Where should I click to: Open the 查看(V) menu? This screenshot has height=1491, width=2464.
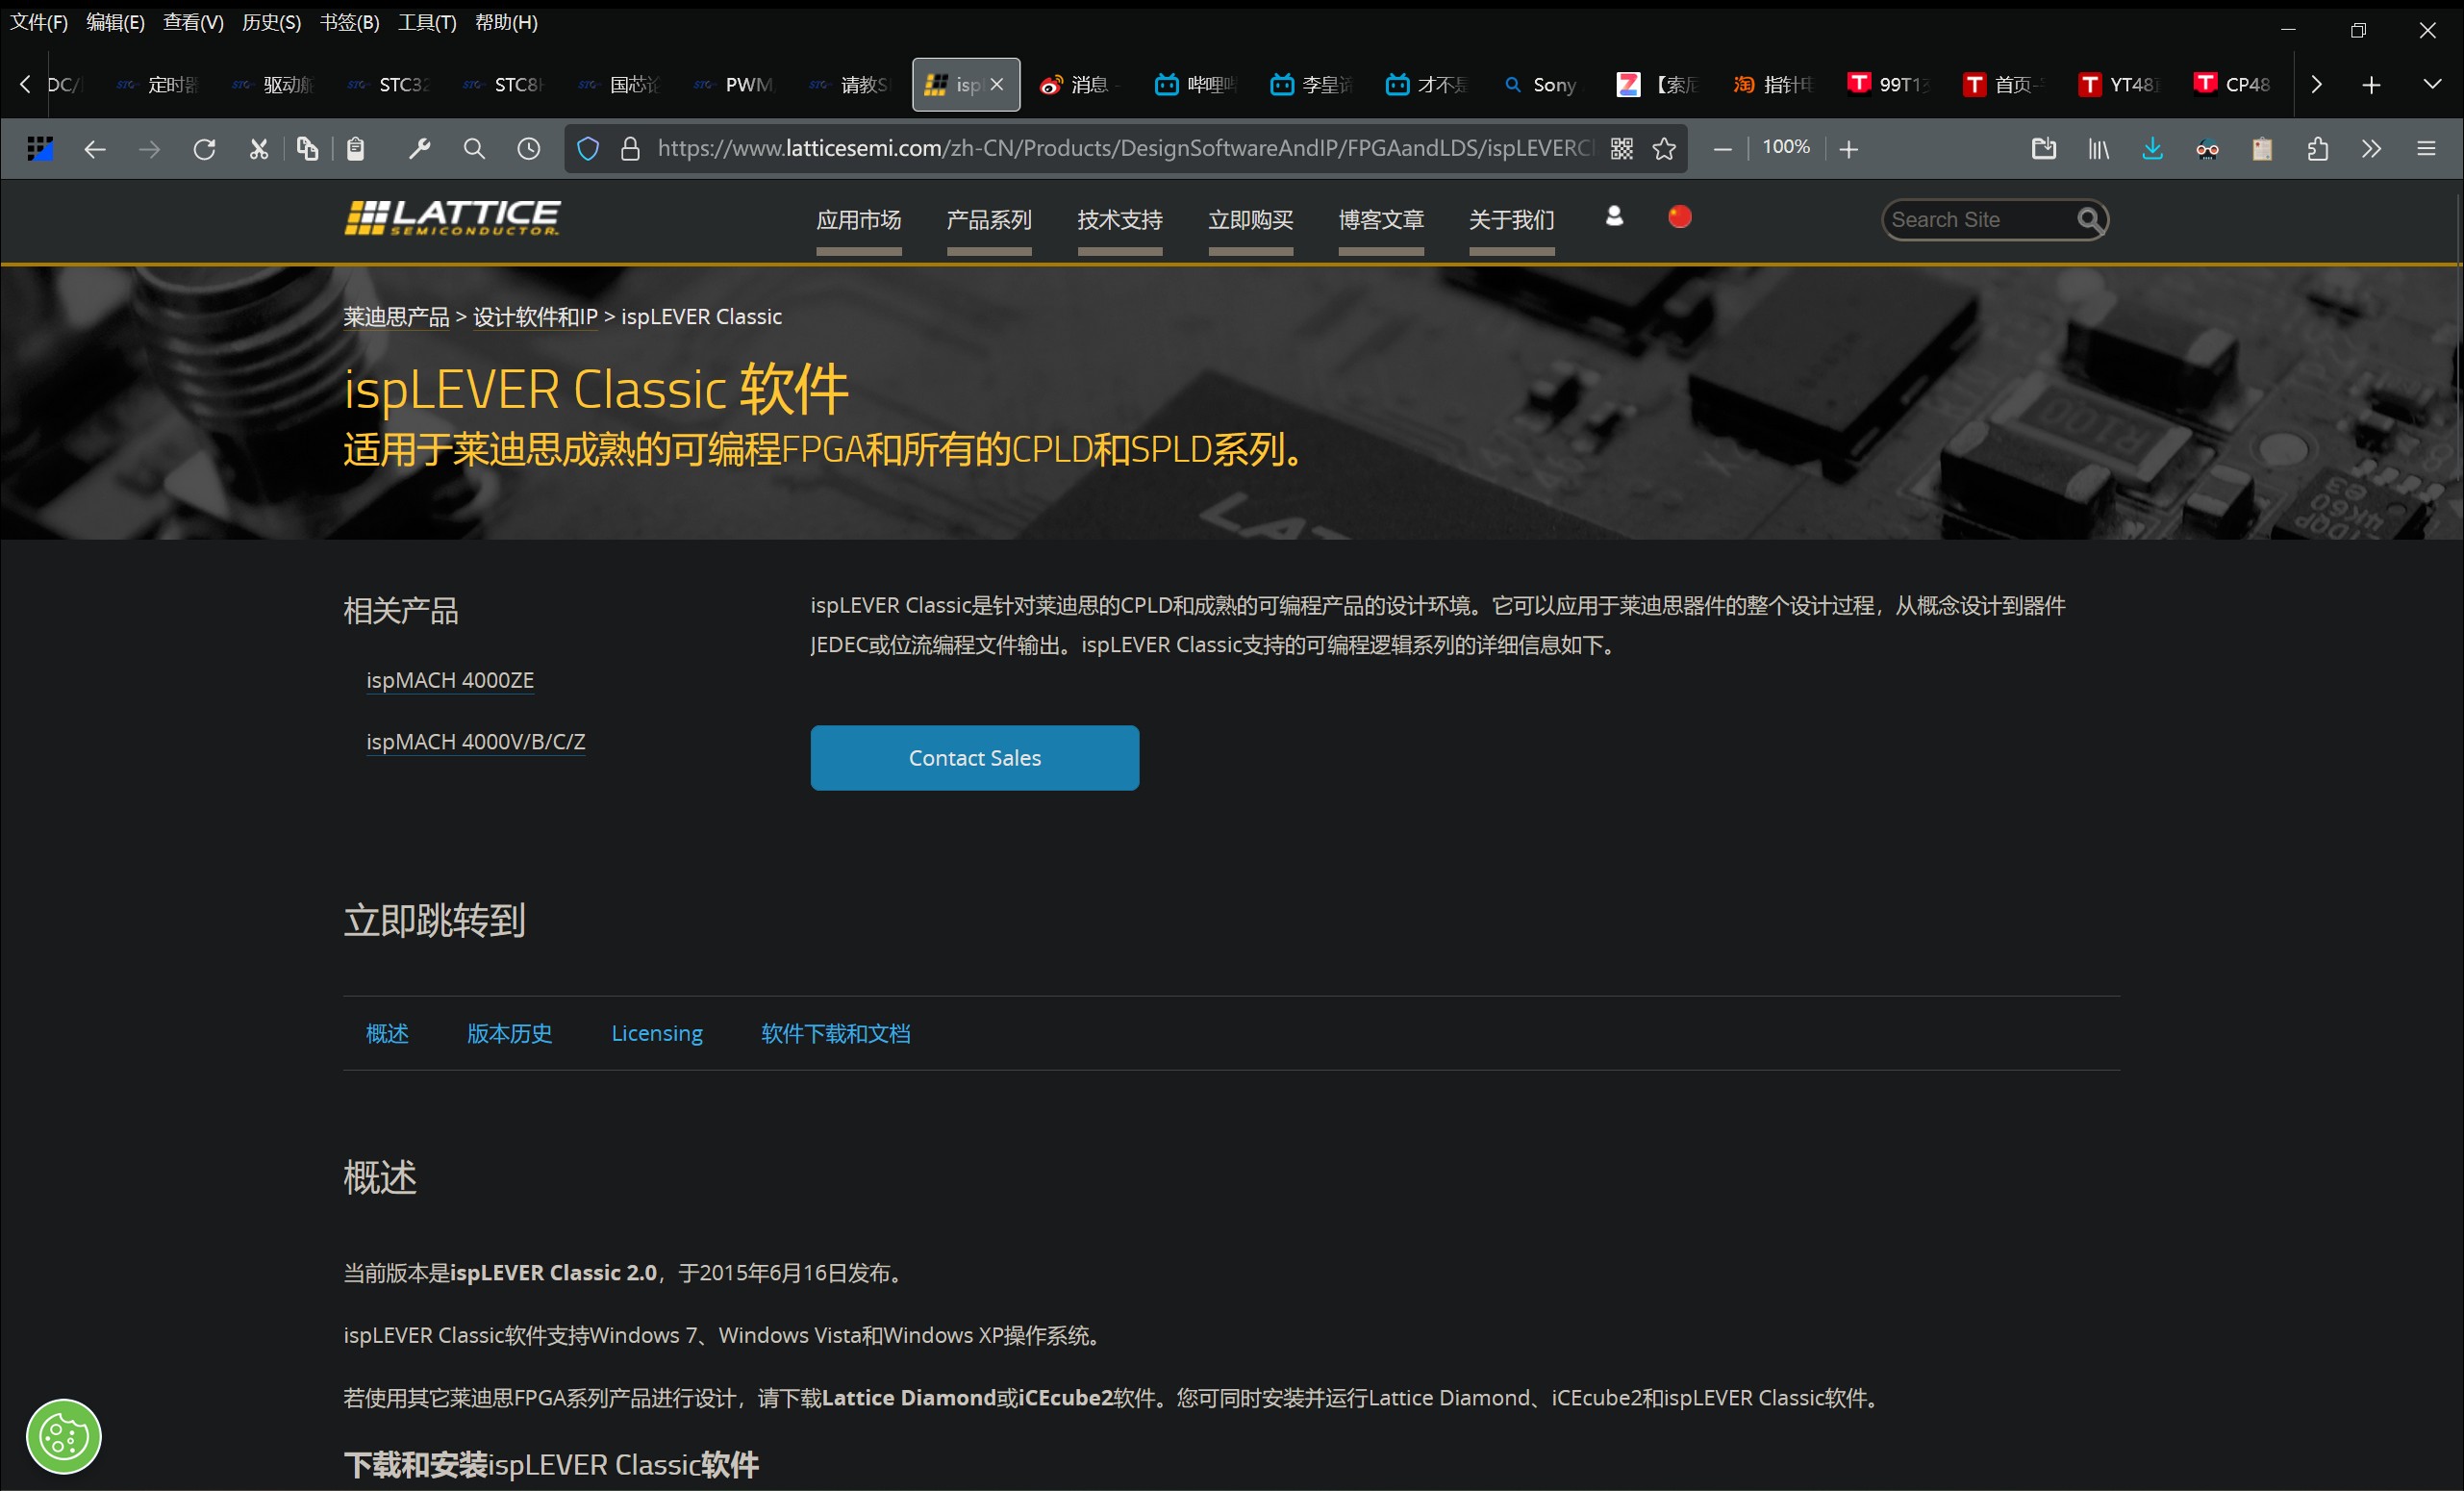193,22
